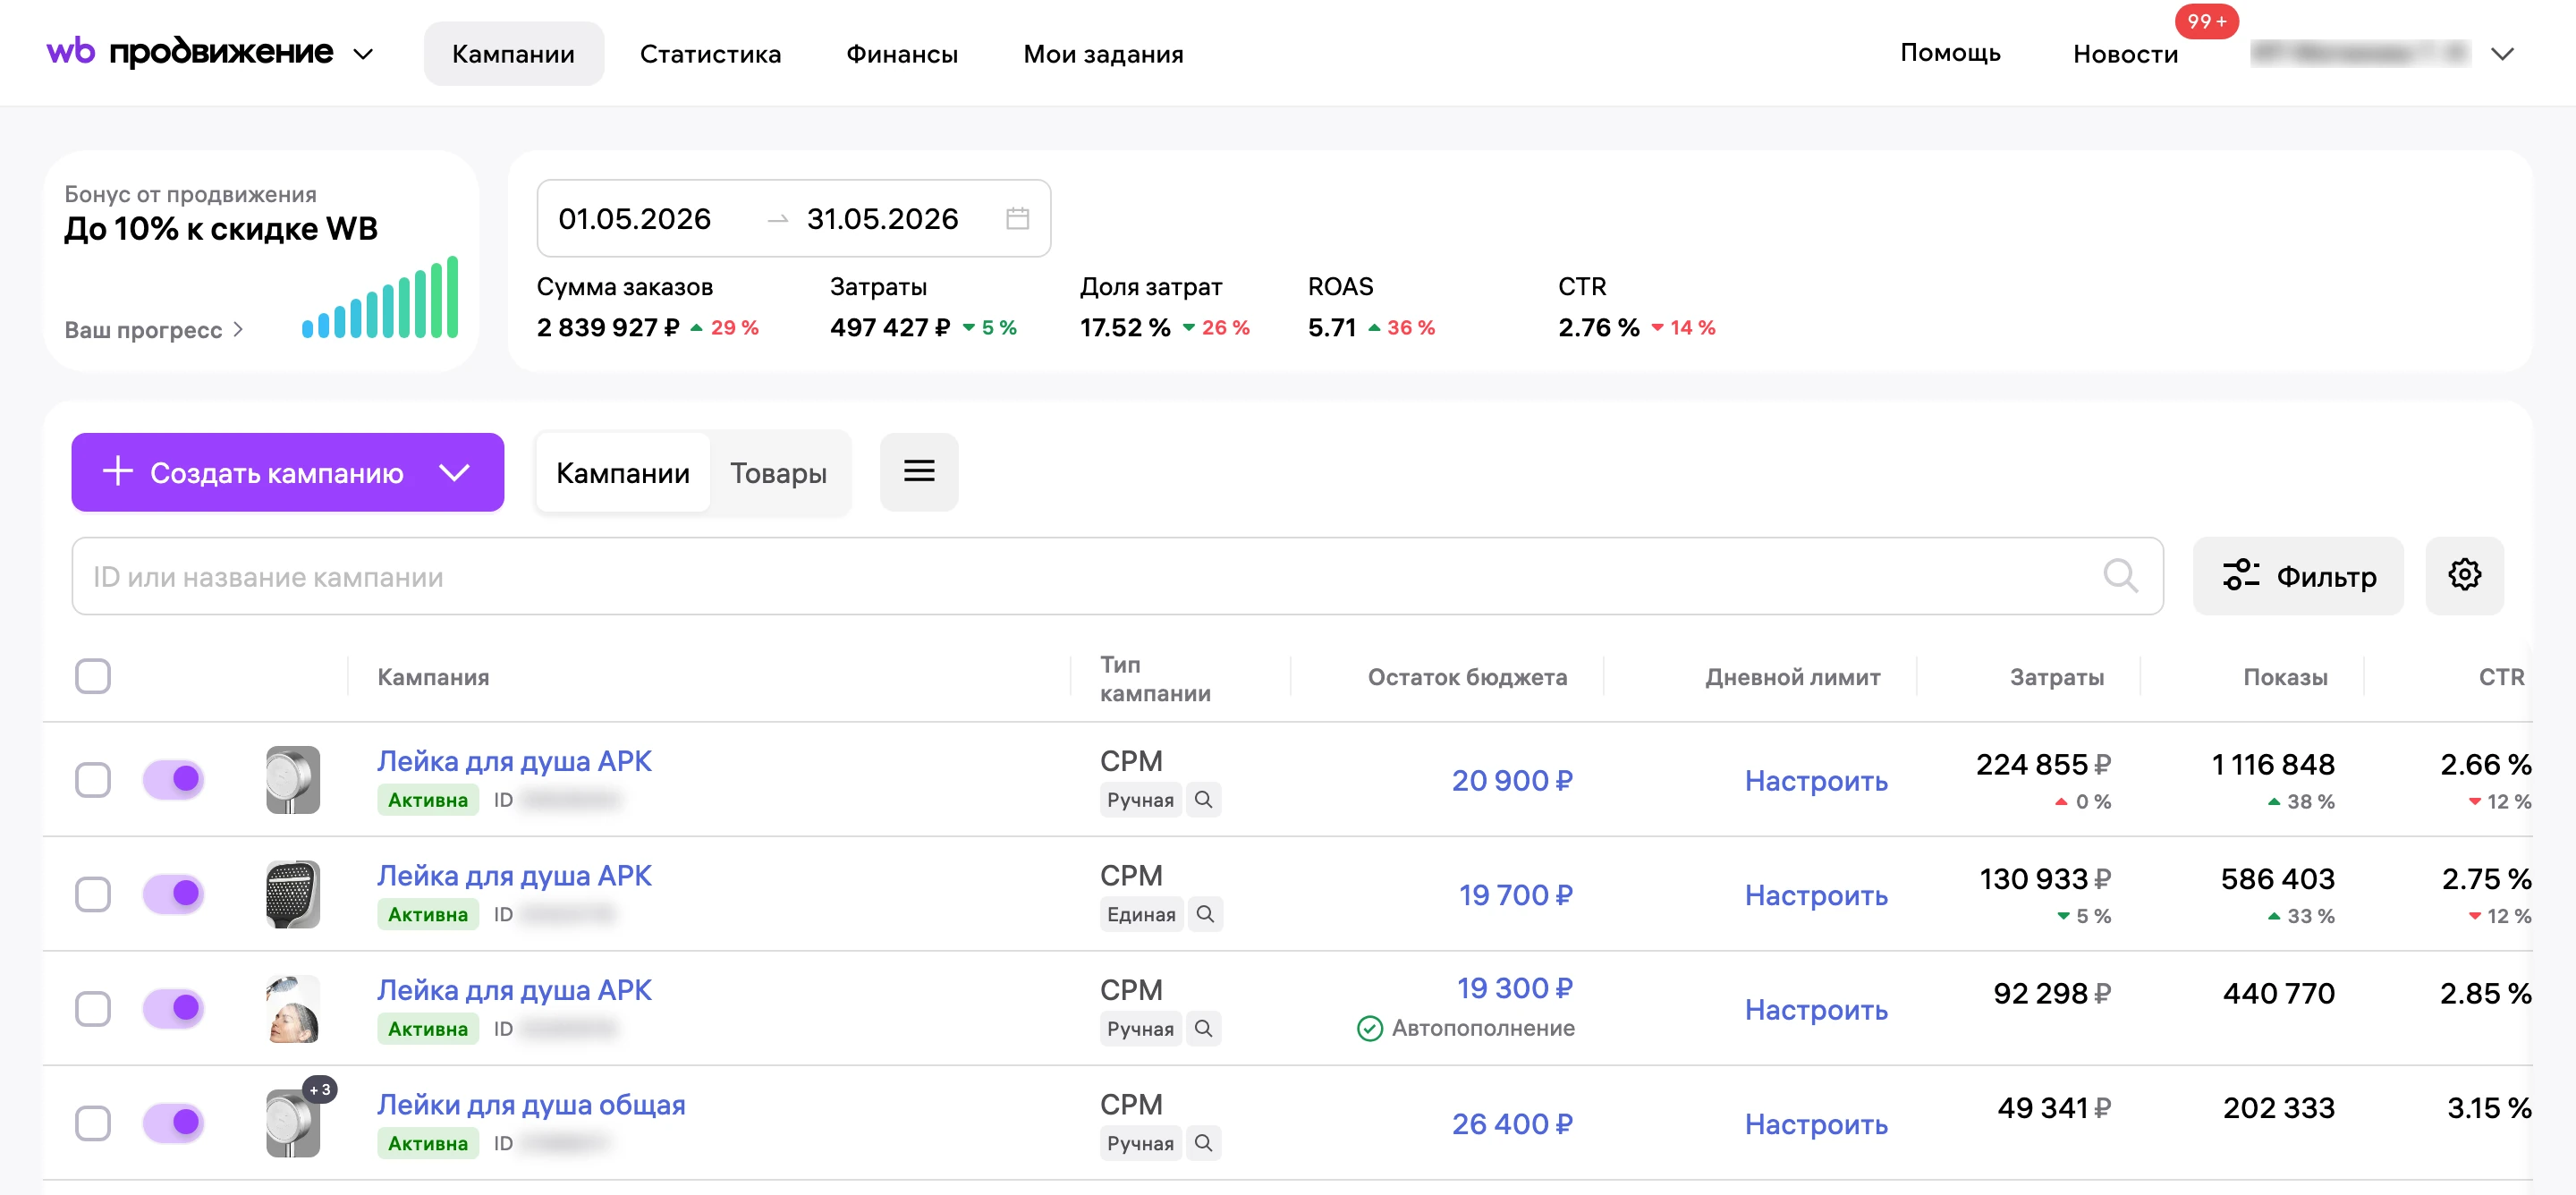Open Ваш прогресс bonus progress chart
Screen dimensions: 2576x1195
click(153, 330)
